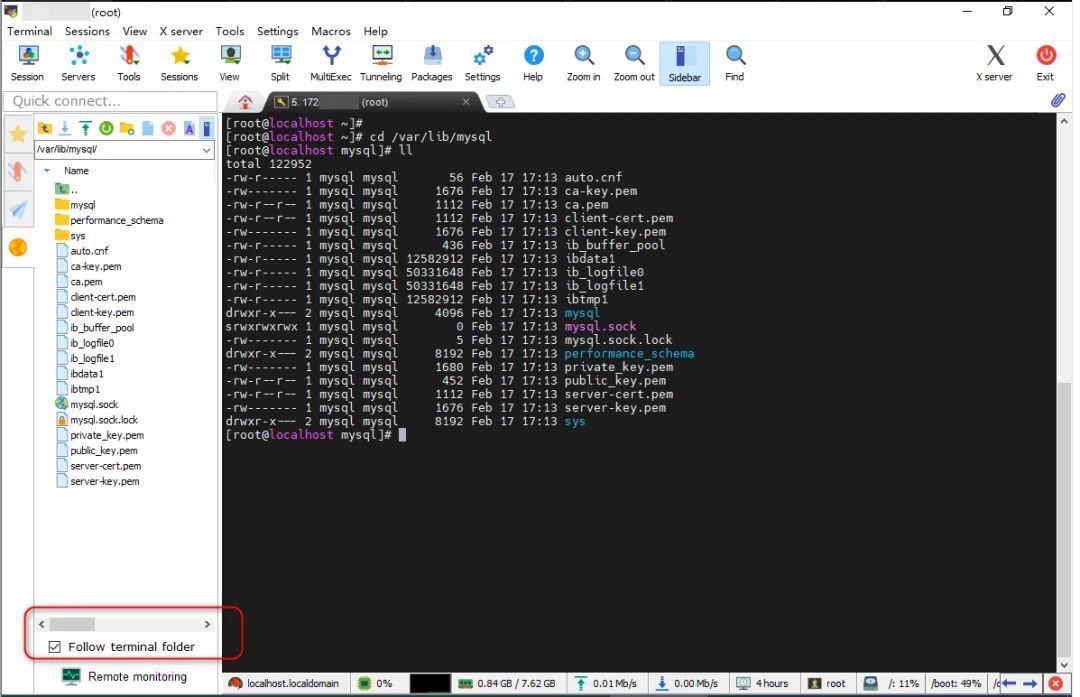Open the Sessions star toolbar button
The height and width of the screenshot is (697, 1080).
179,63
